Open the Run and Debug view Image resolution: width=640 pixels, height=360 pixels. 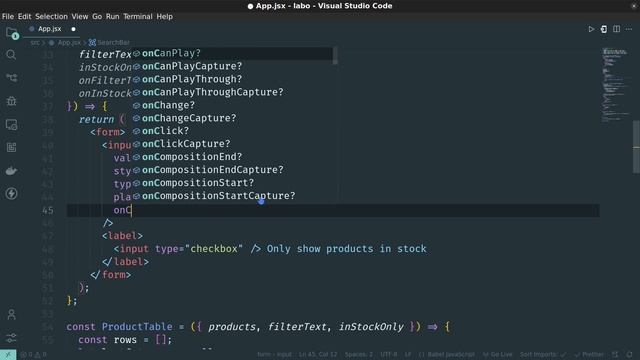point(11,101)
